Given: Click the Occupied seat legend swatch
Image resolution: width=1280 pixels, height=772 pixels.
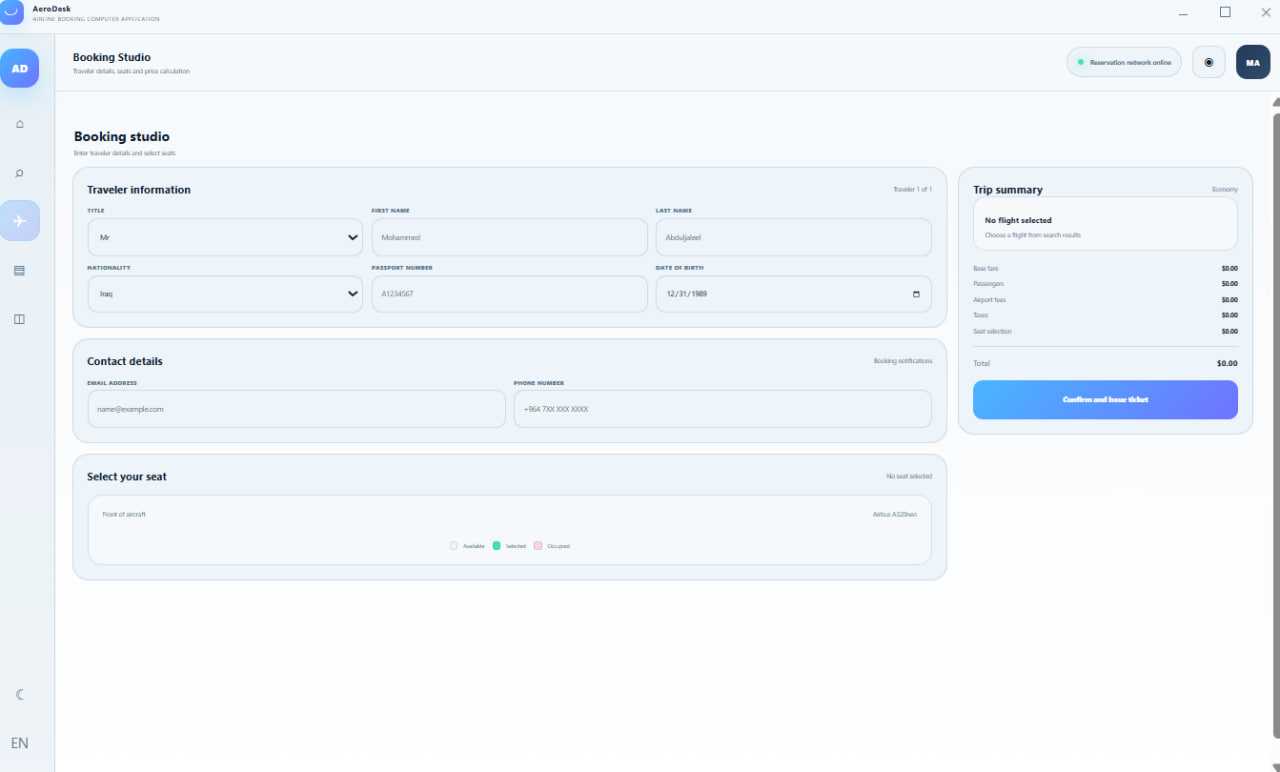Looking at the screenshot, I should (538, 546).
